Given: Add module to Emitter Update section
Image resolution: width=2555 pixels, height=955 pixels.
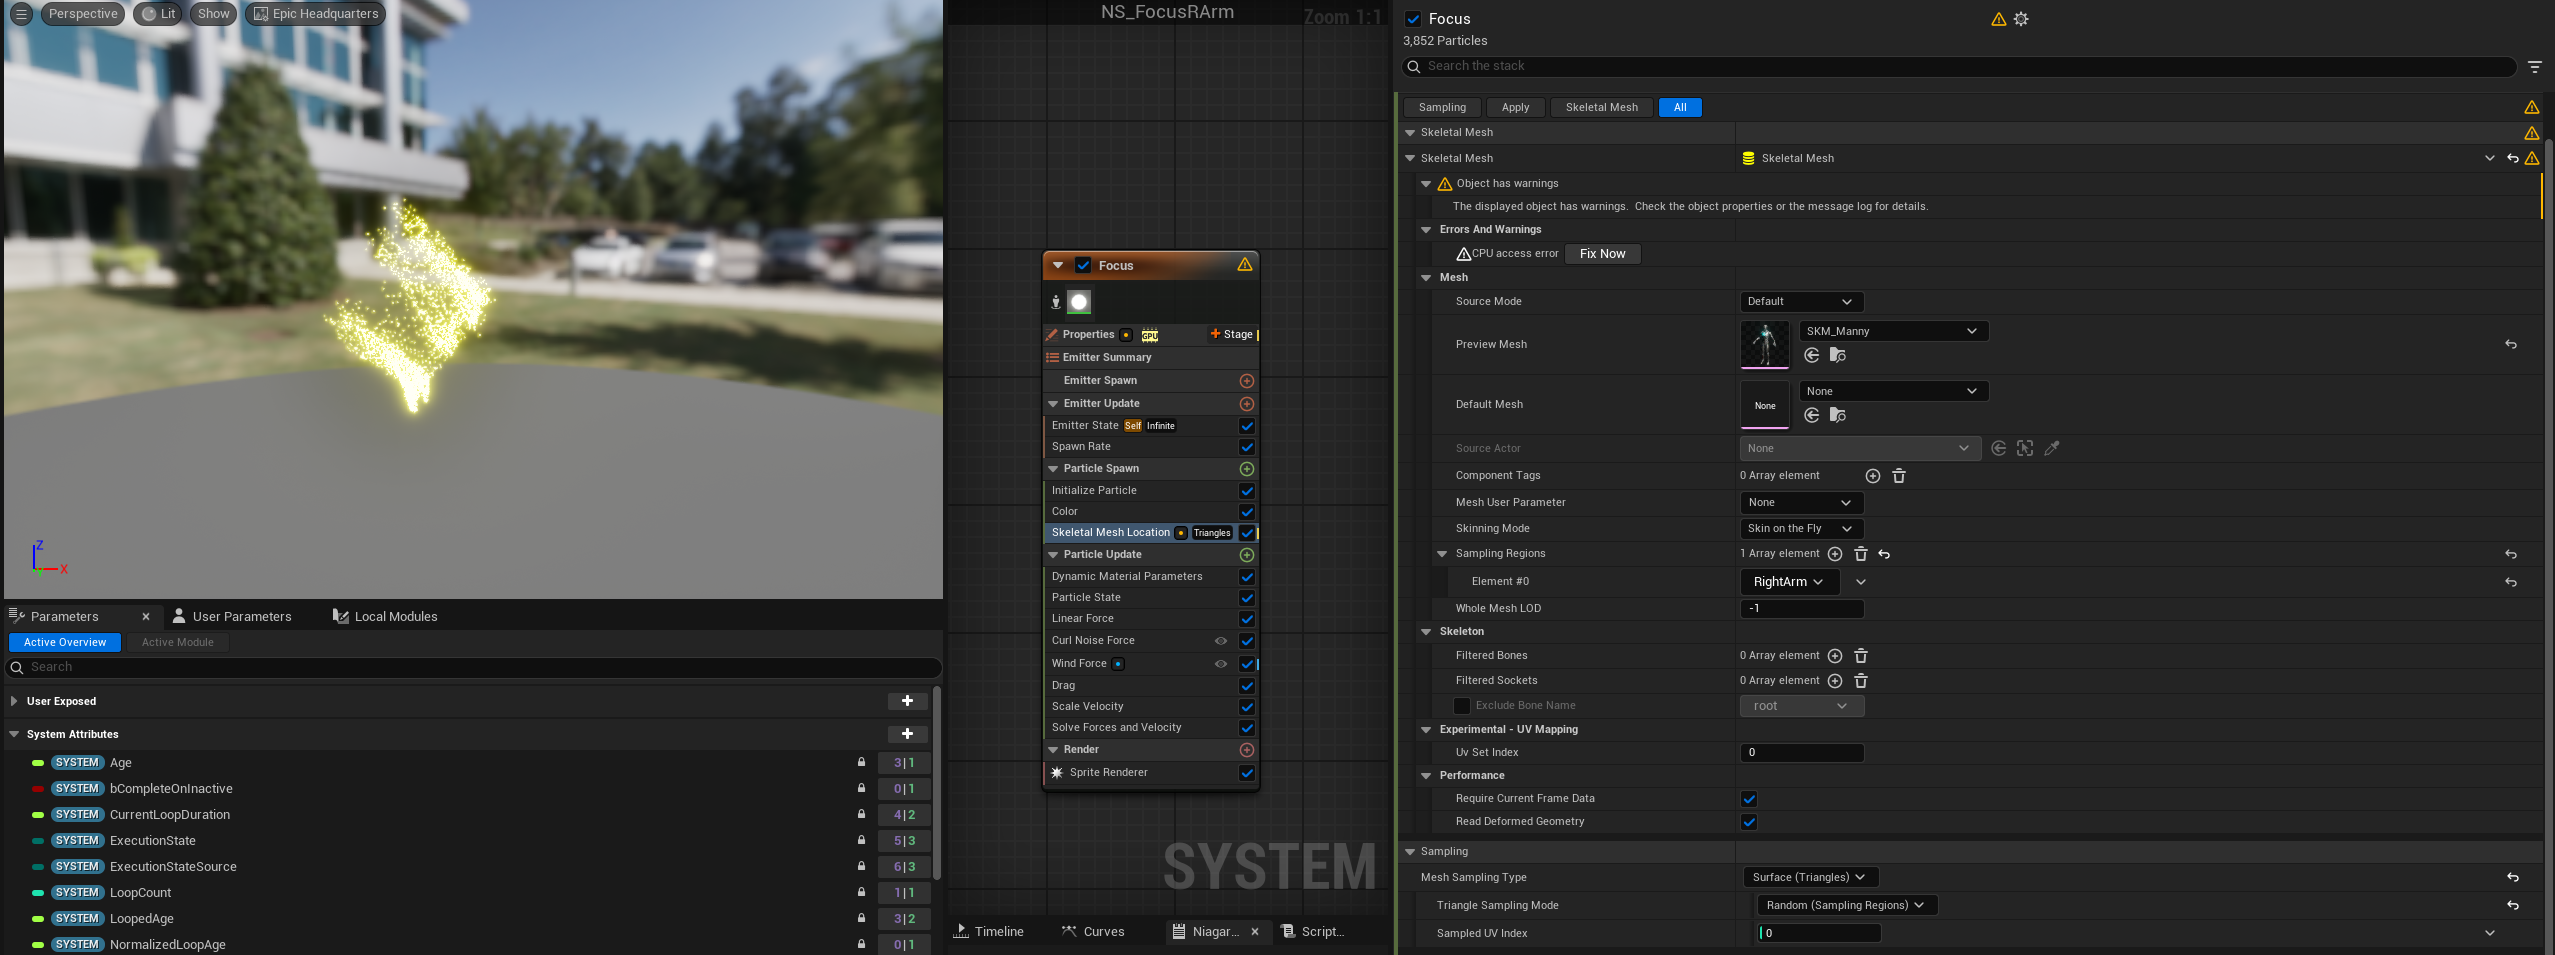Looking at the screenshot, I should tap(1246, 404).
